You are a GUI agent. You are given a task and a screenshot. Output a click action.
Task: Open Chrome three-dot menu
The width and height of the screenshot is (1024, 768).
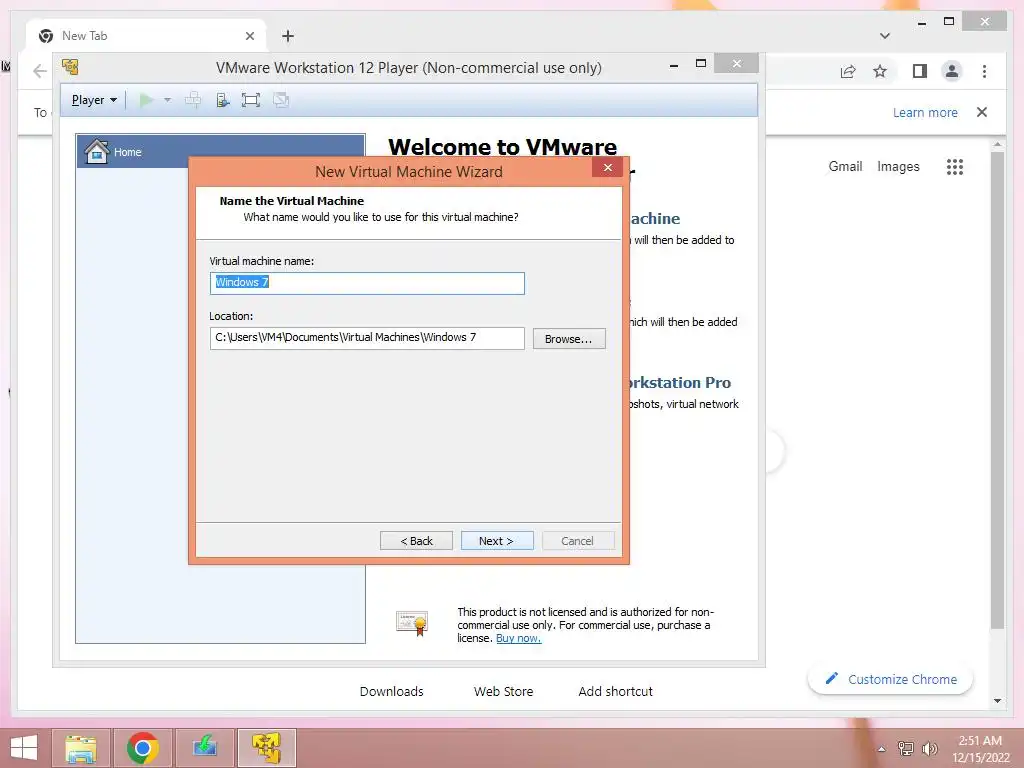985,71
